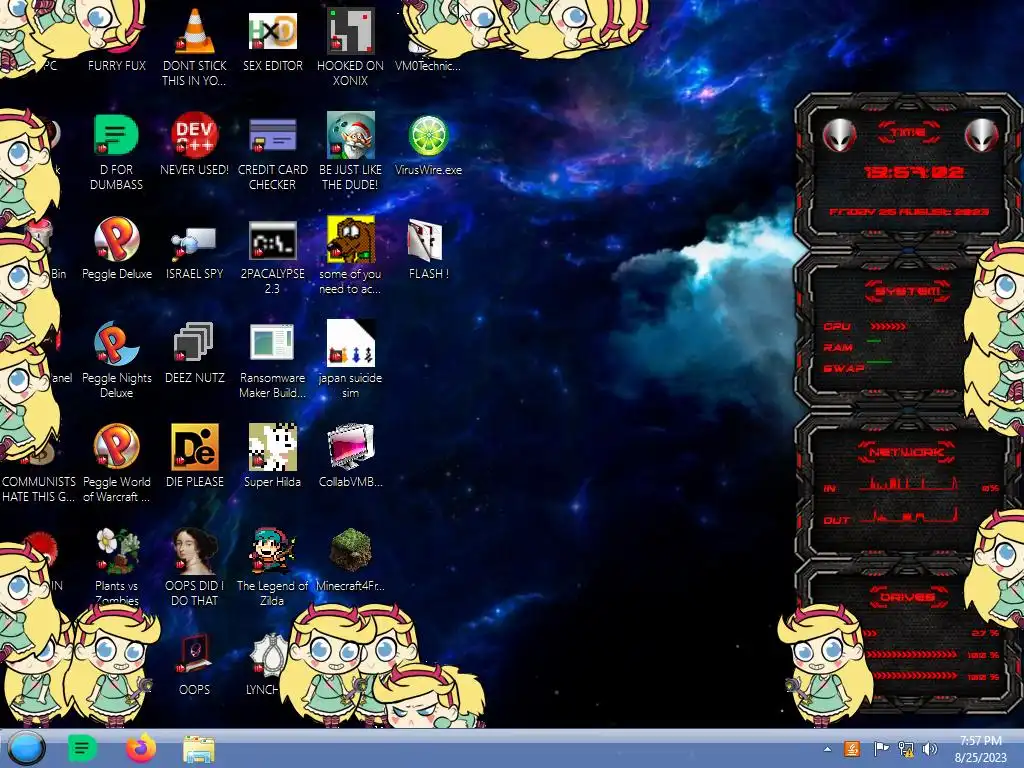This screenshot has width=1024, height=768.
Task: Click the DRIVES widget header
Action: click(x=907, y=597)
